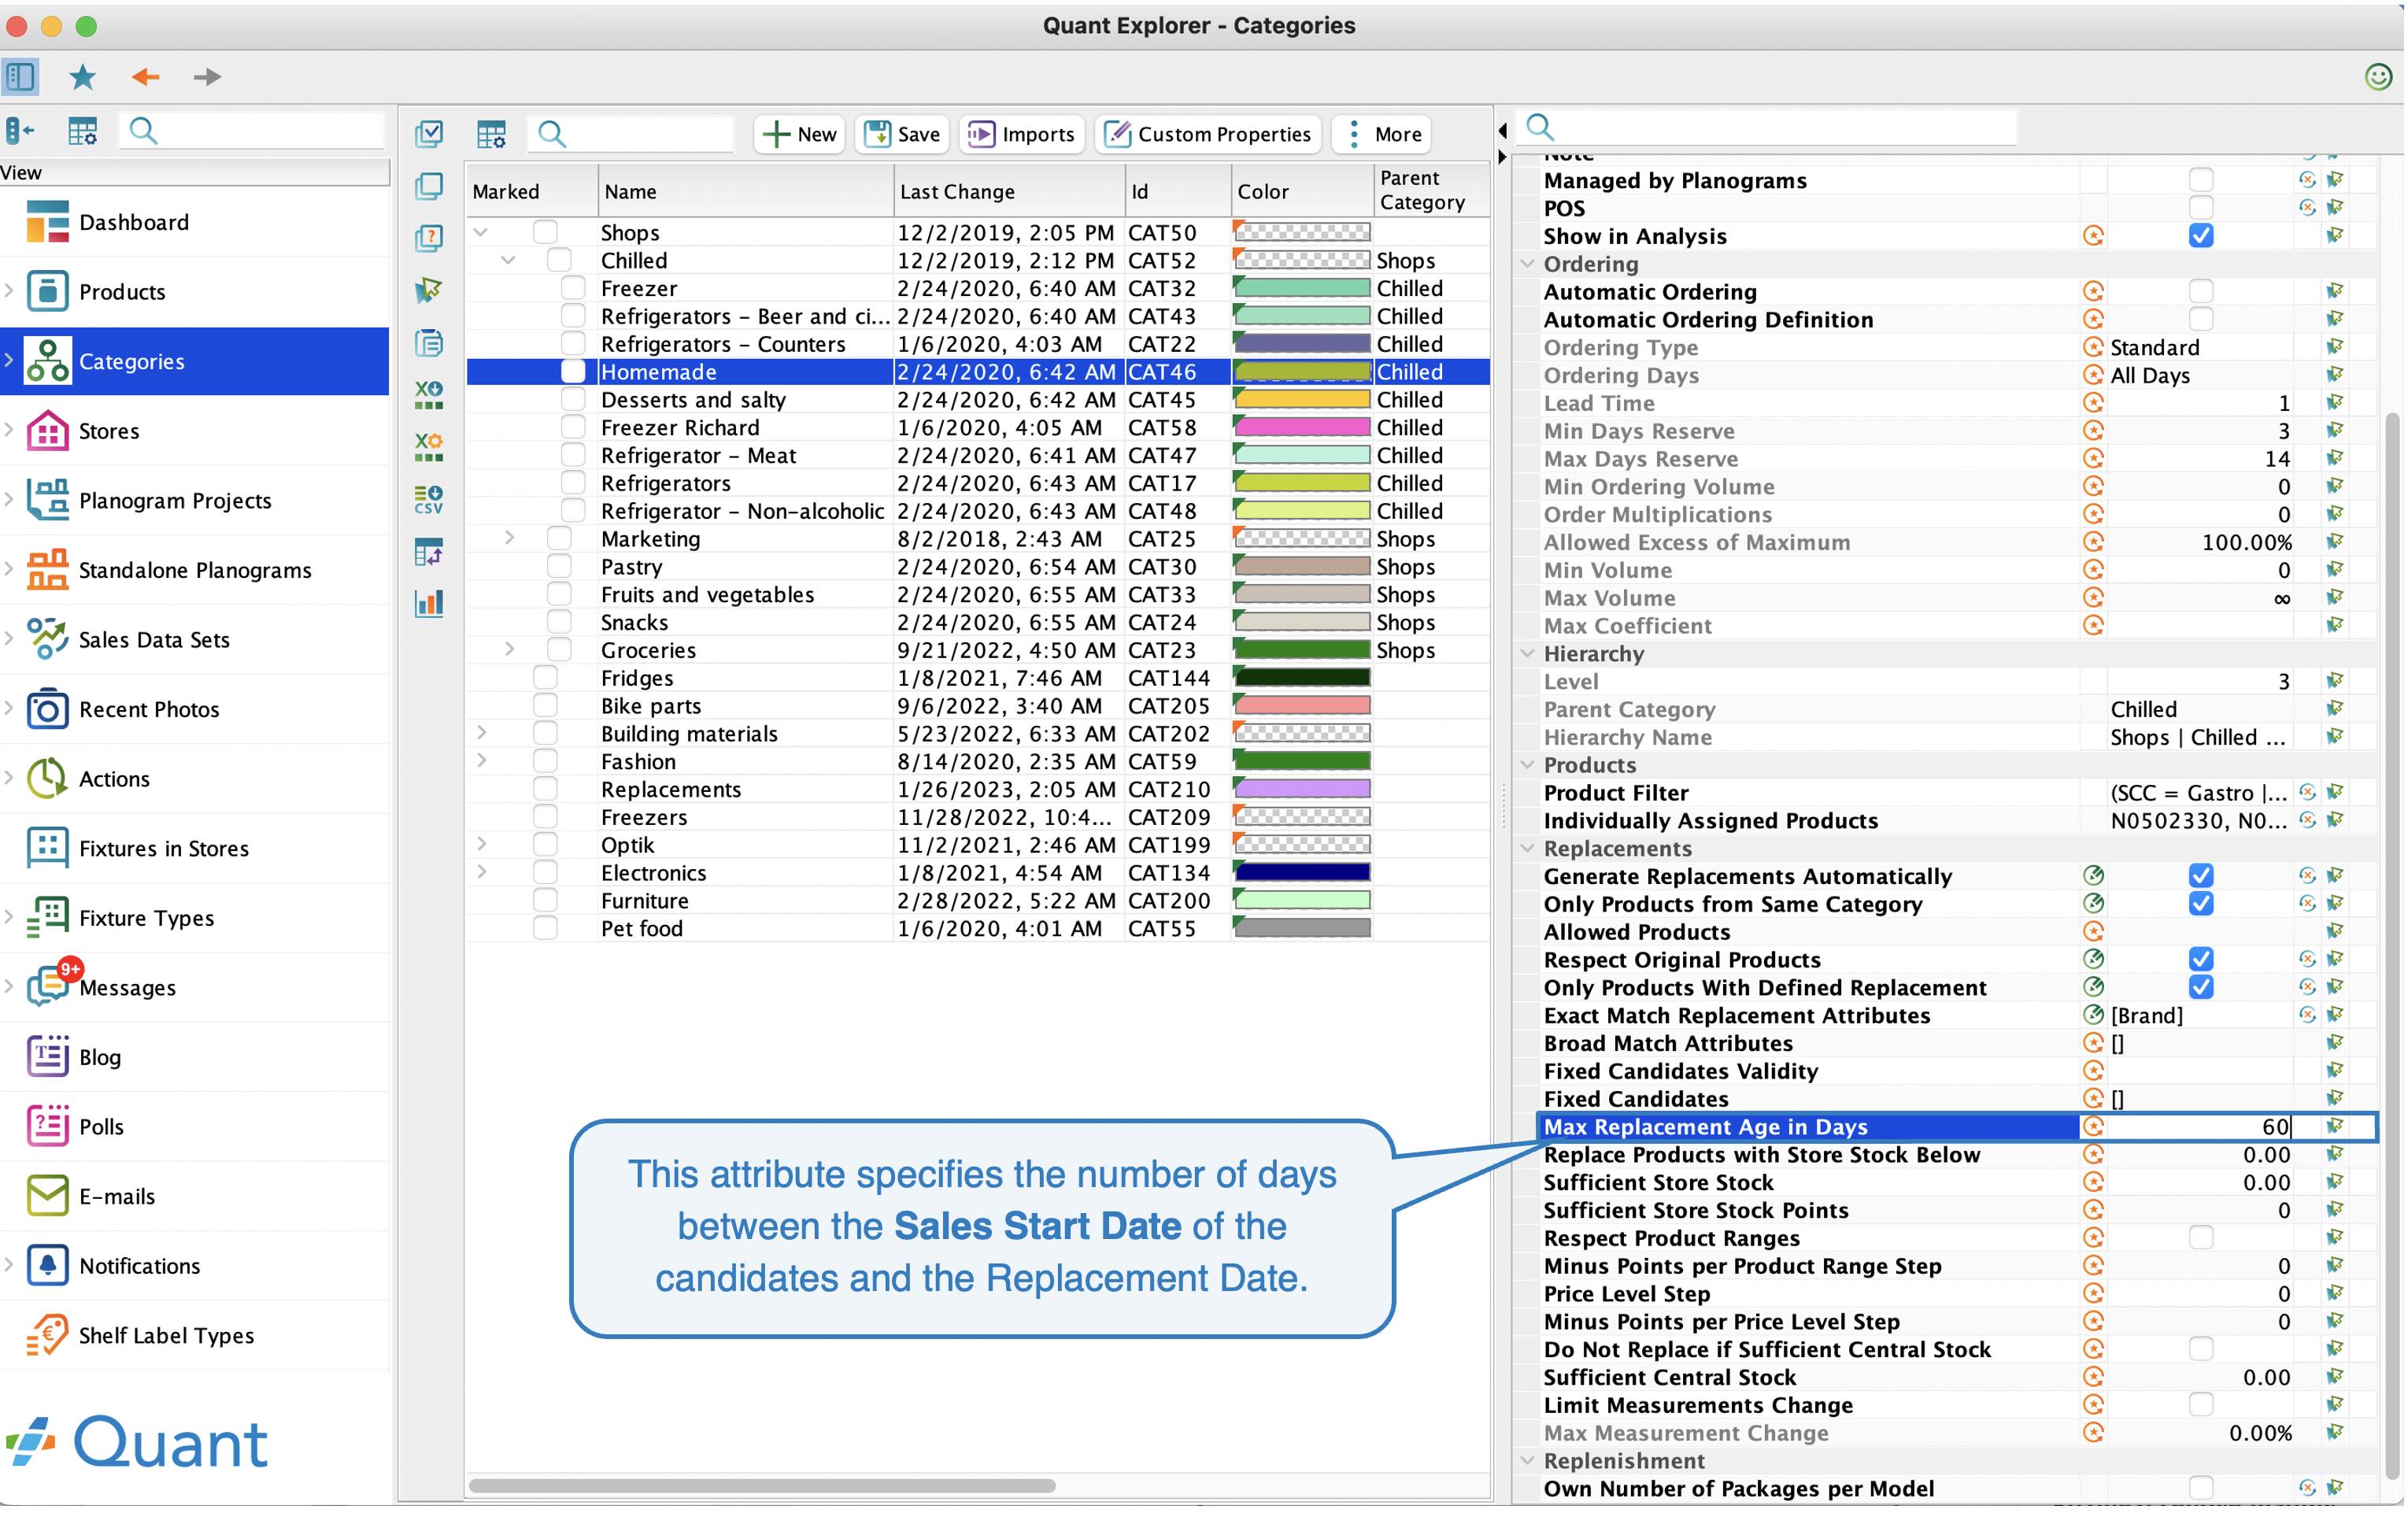
Task: Click the horizontal scrollbar under the table
Action: pos(762,1485)
